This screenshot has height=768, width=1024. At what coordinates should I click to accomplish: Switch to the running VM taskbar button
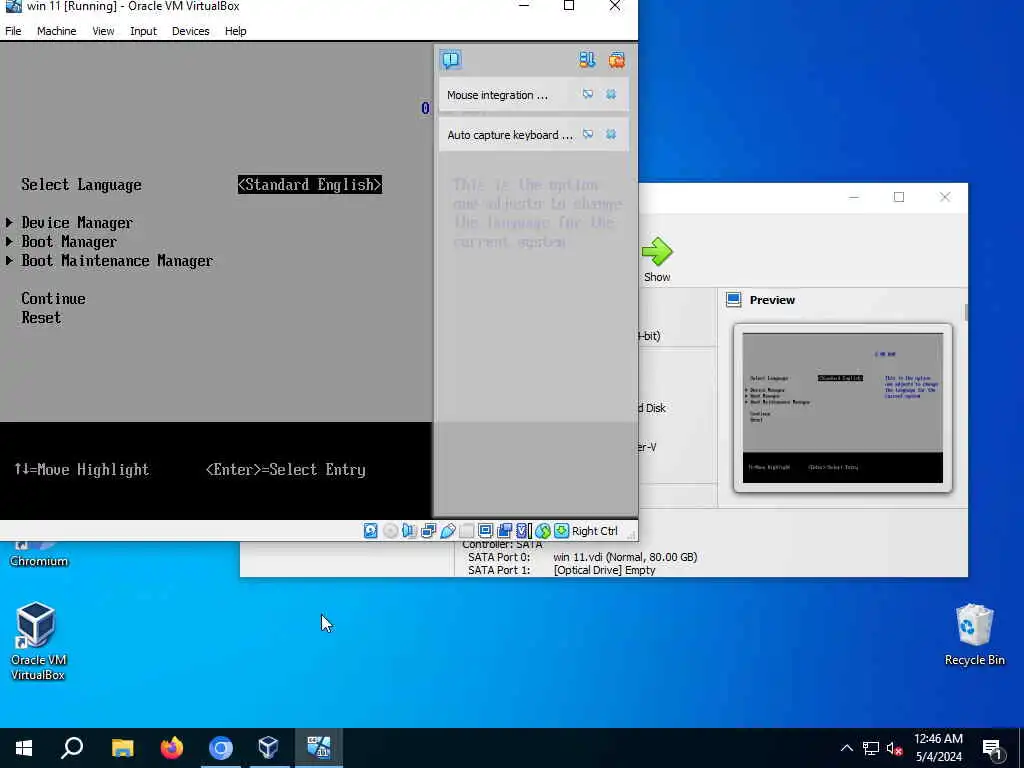click(x=318, y=748)
